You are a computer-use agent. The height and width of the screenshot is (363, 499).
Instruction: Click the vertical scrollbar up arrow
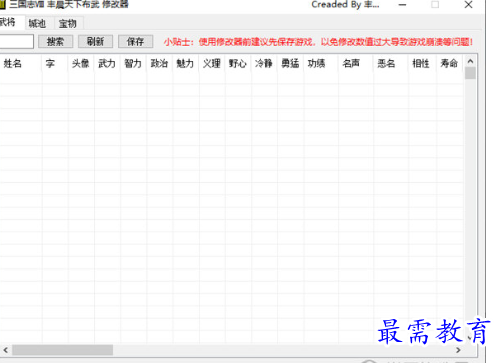click(x=470, y=61)
